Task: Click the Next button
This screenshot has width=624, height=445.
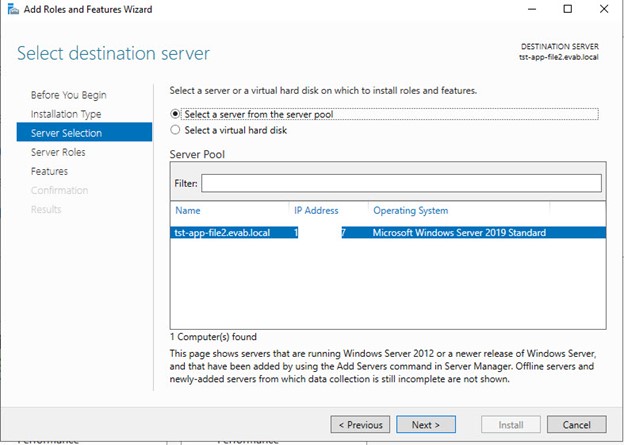Action: [426, 425]
